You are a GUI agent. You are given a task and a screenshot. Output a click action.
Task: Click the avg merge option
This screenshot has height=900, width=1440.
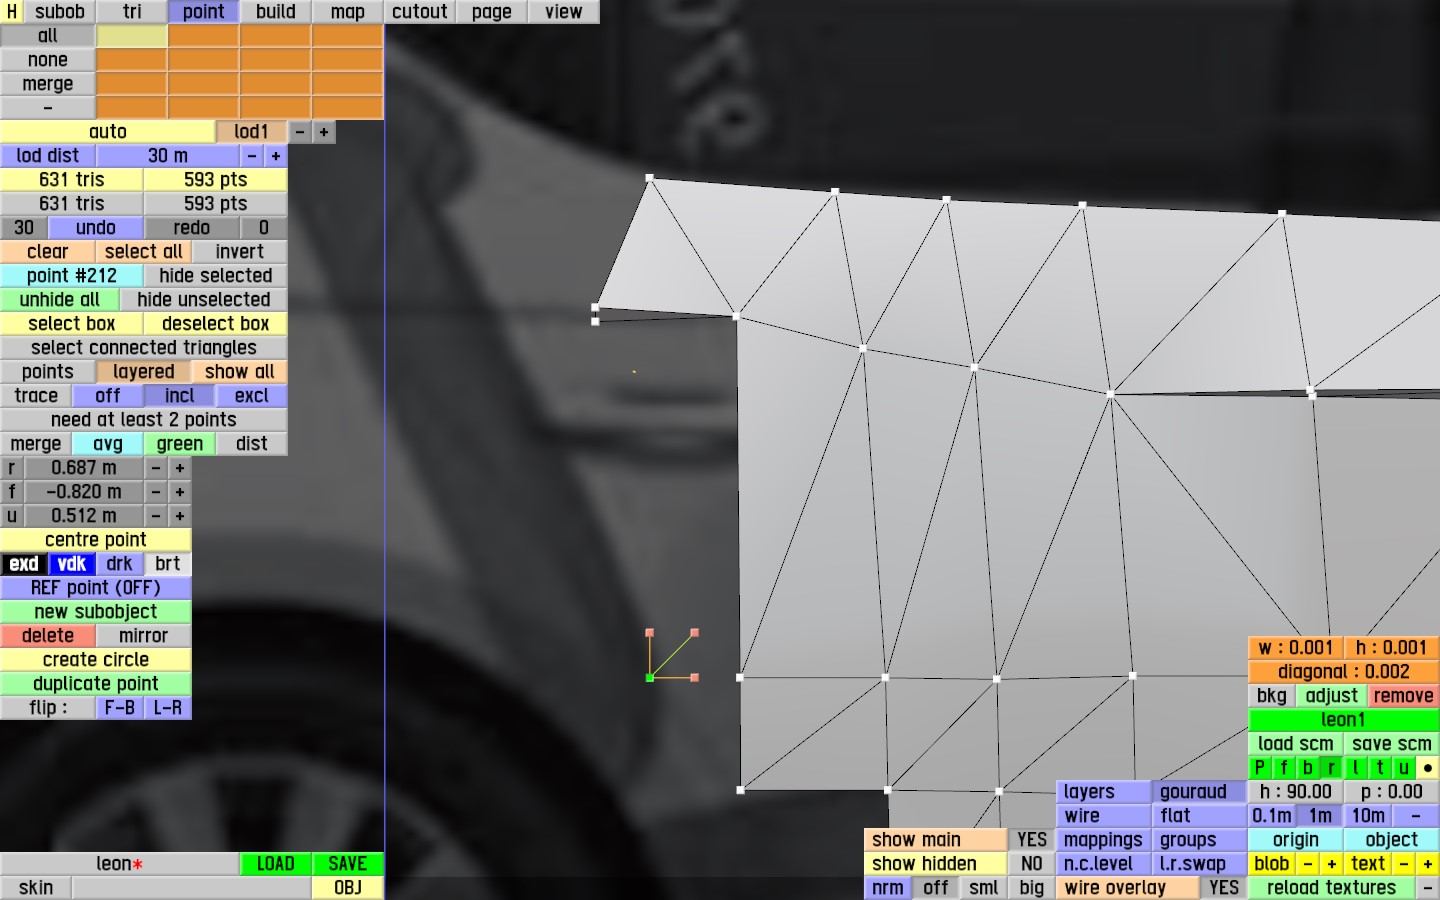pos(108,444)
